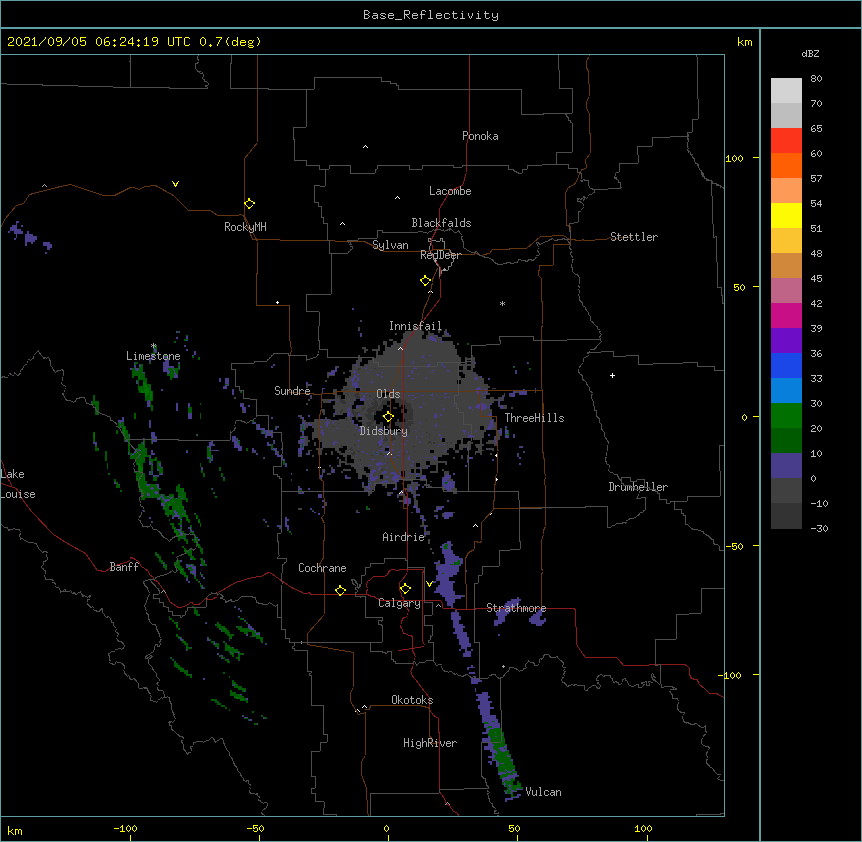This screenshot has height=842, width=862.
Task: Click the 100 tick on right axis
Action: (x=734, y=158)
